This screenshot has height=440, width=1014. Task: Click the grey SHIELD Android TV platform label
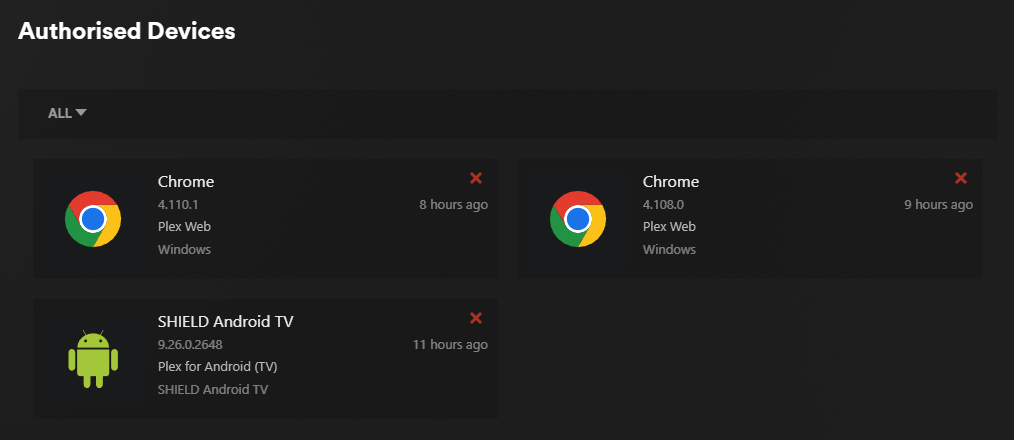213,390
